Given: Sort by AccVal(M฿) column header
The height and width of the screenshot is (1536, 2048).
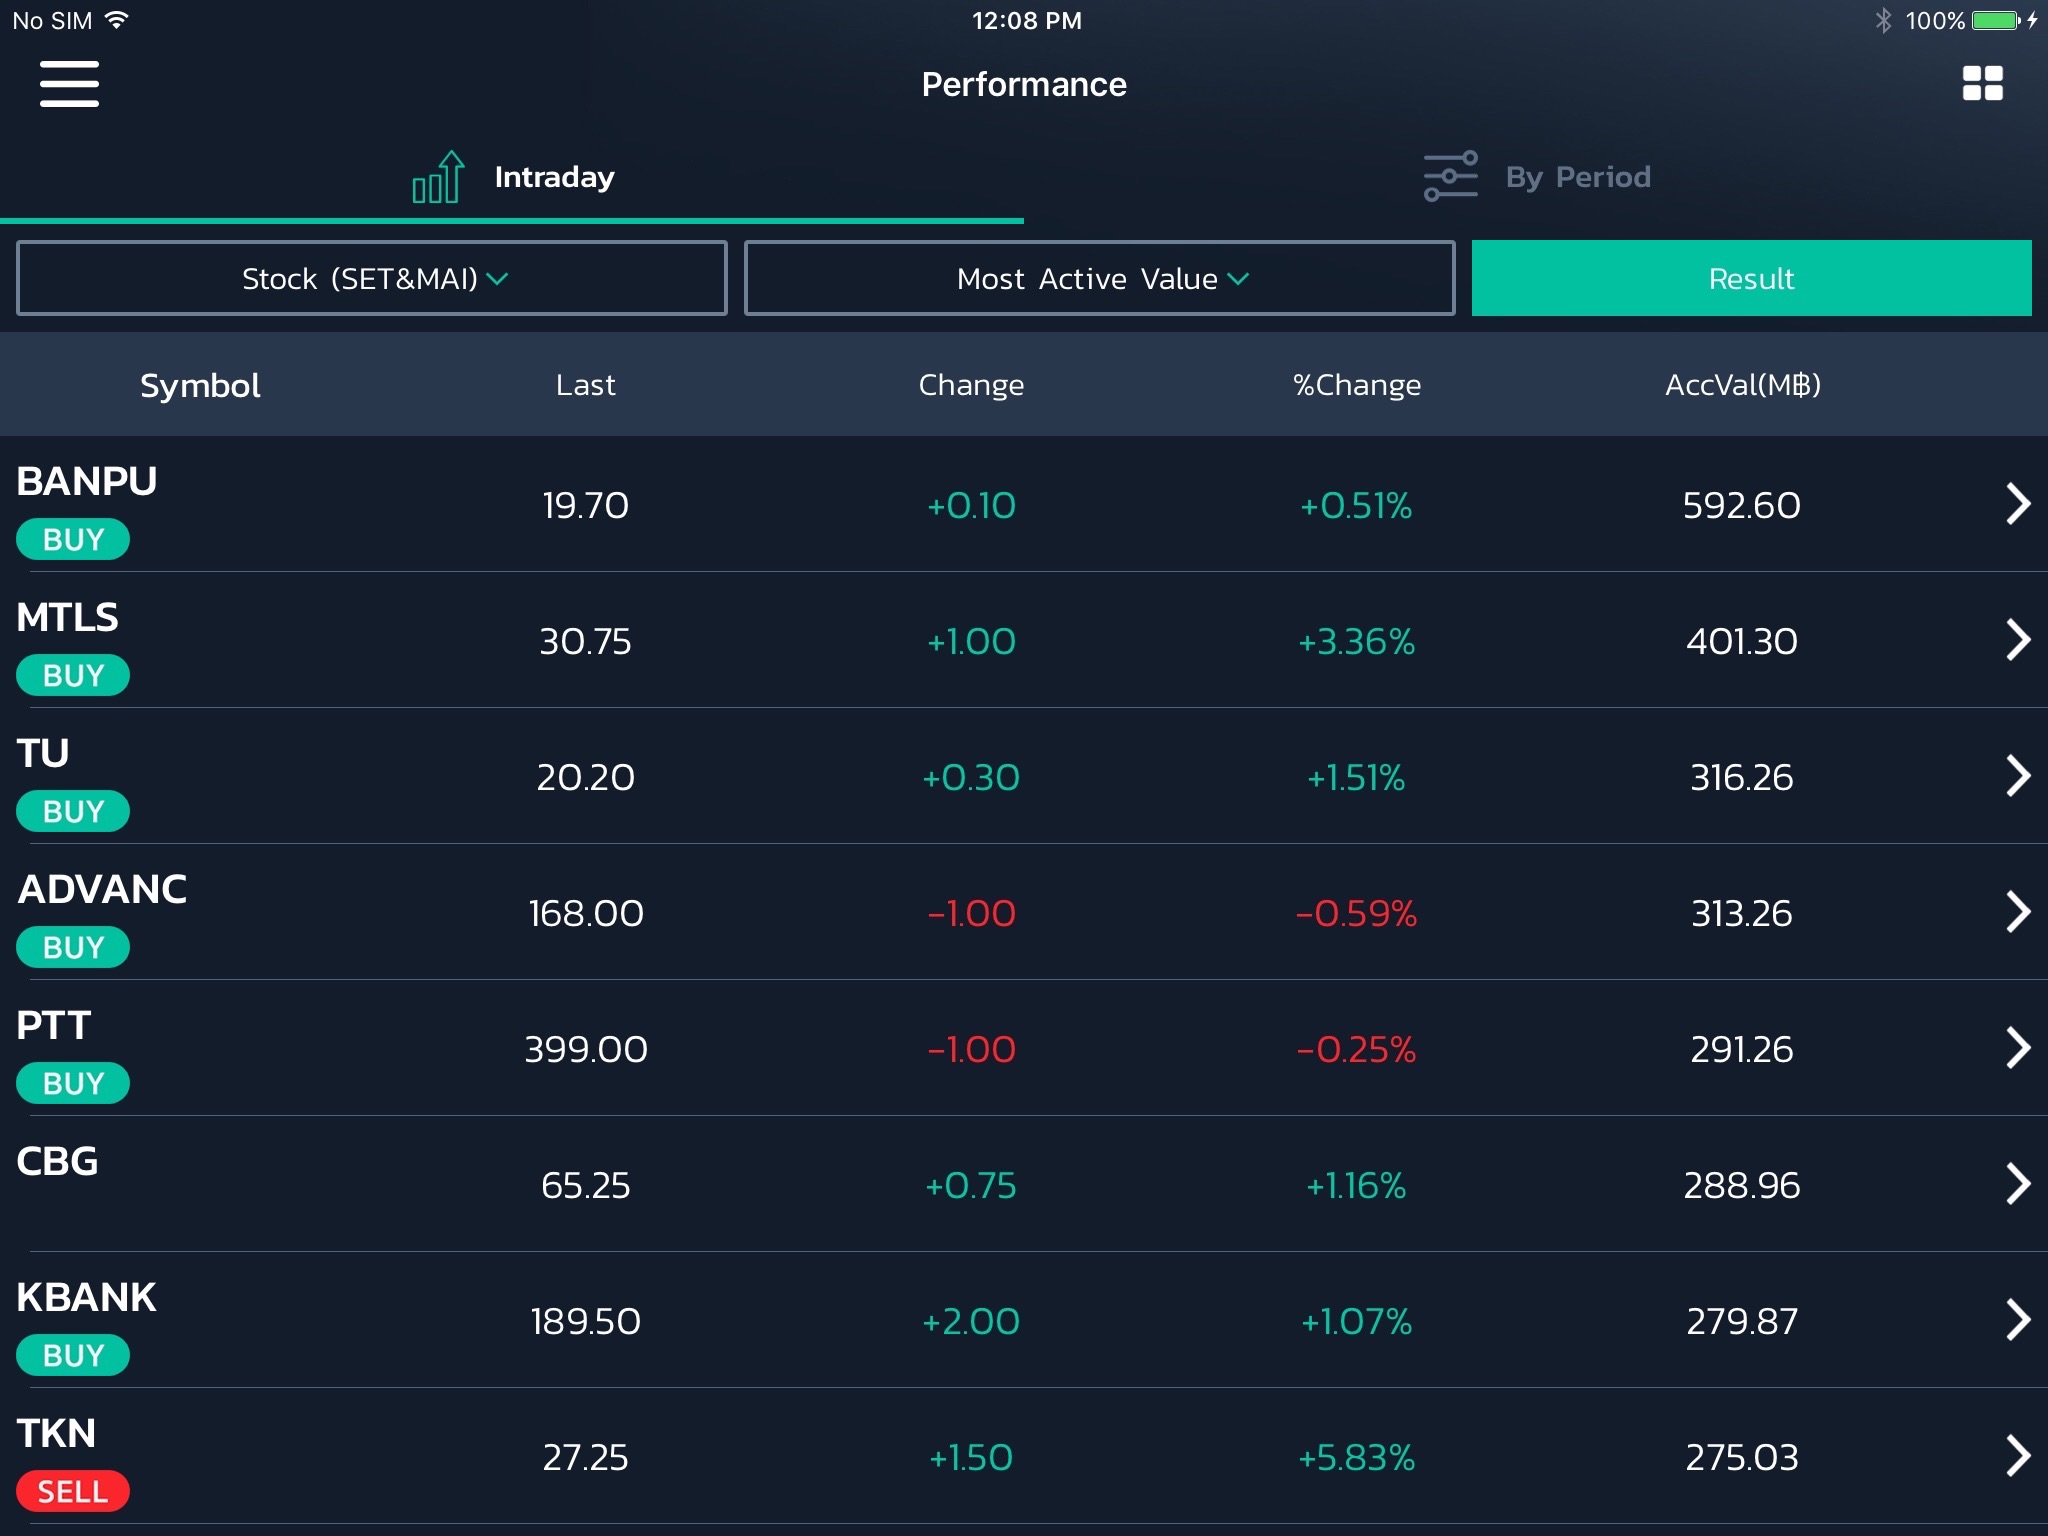Looking at the screenshot, I should pos(1742,385).
